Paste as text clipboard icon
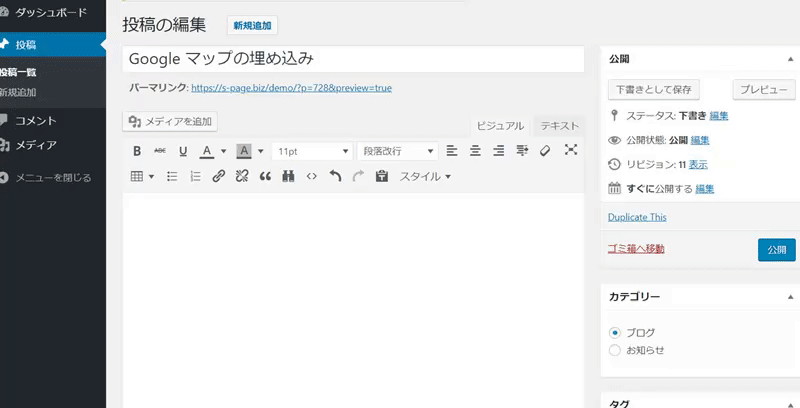 tap(382, 176)
